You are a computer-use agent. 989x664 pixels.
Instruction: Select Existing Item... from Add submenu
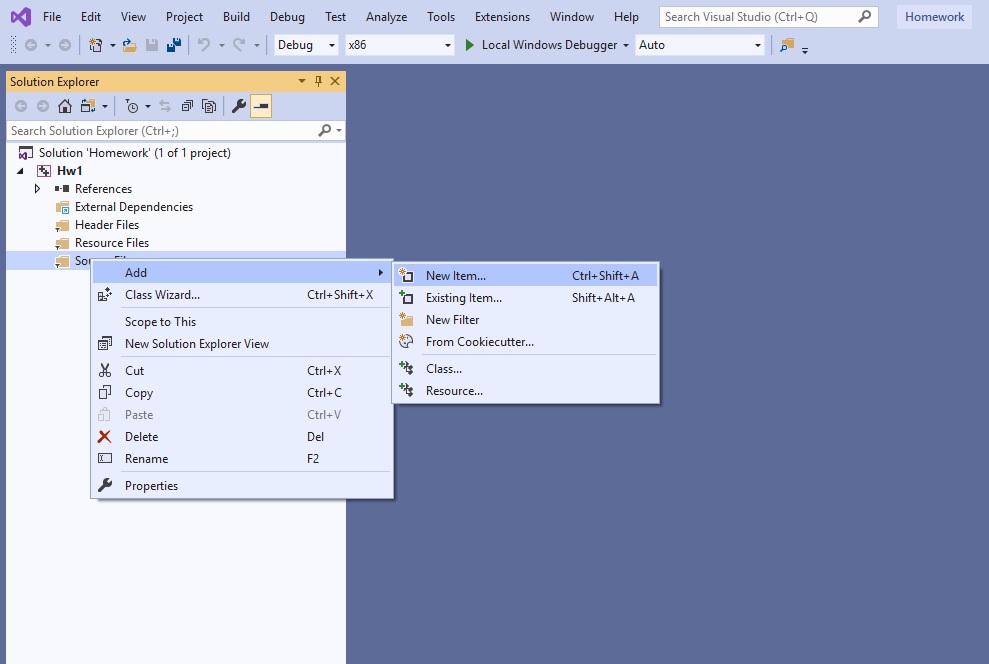tap(525, 298)
